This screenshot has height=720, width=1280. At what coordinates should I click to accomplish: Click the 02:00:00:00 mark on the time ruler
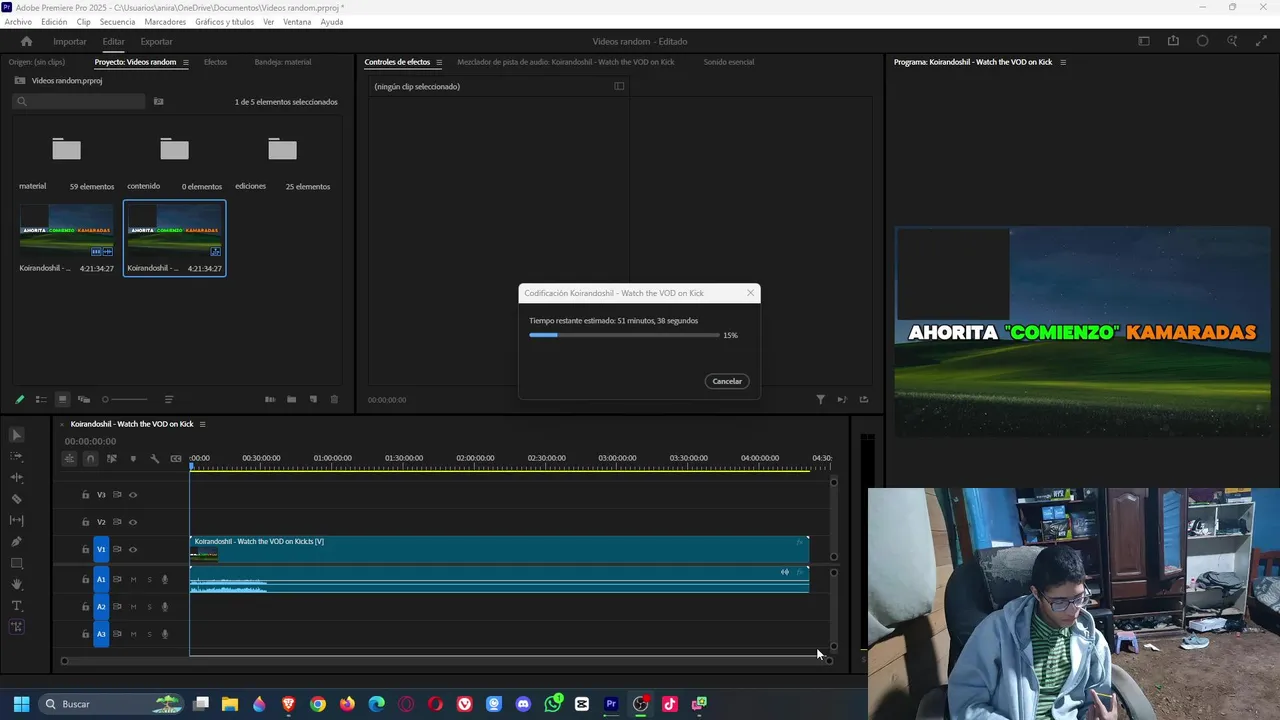475,458
